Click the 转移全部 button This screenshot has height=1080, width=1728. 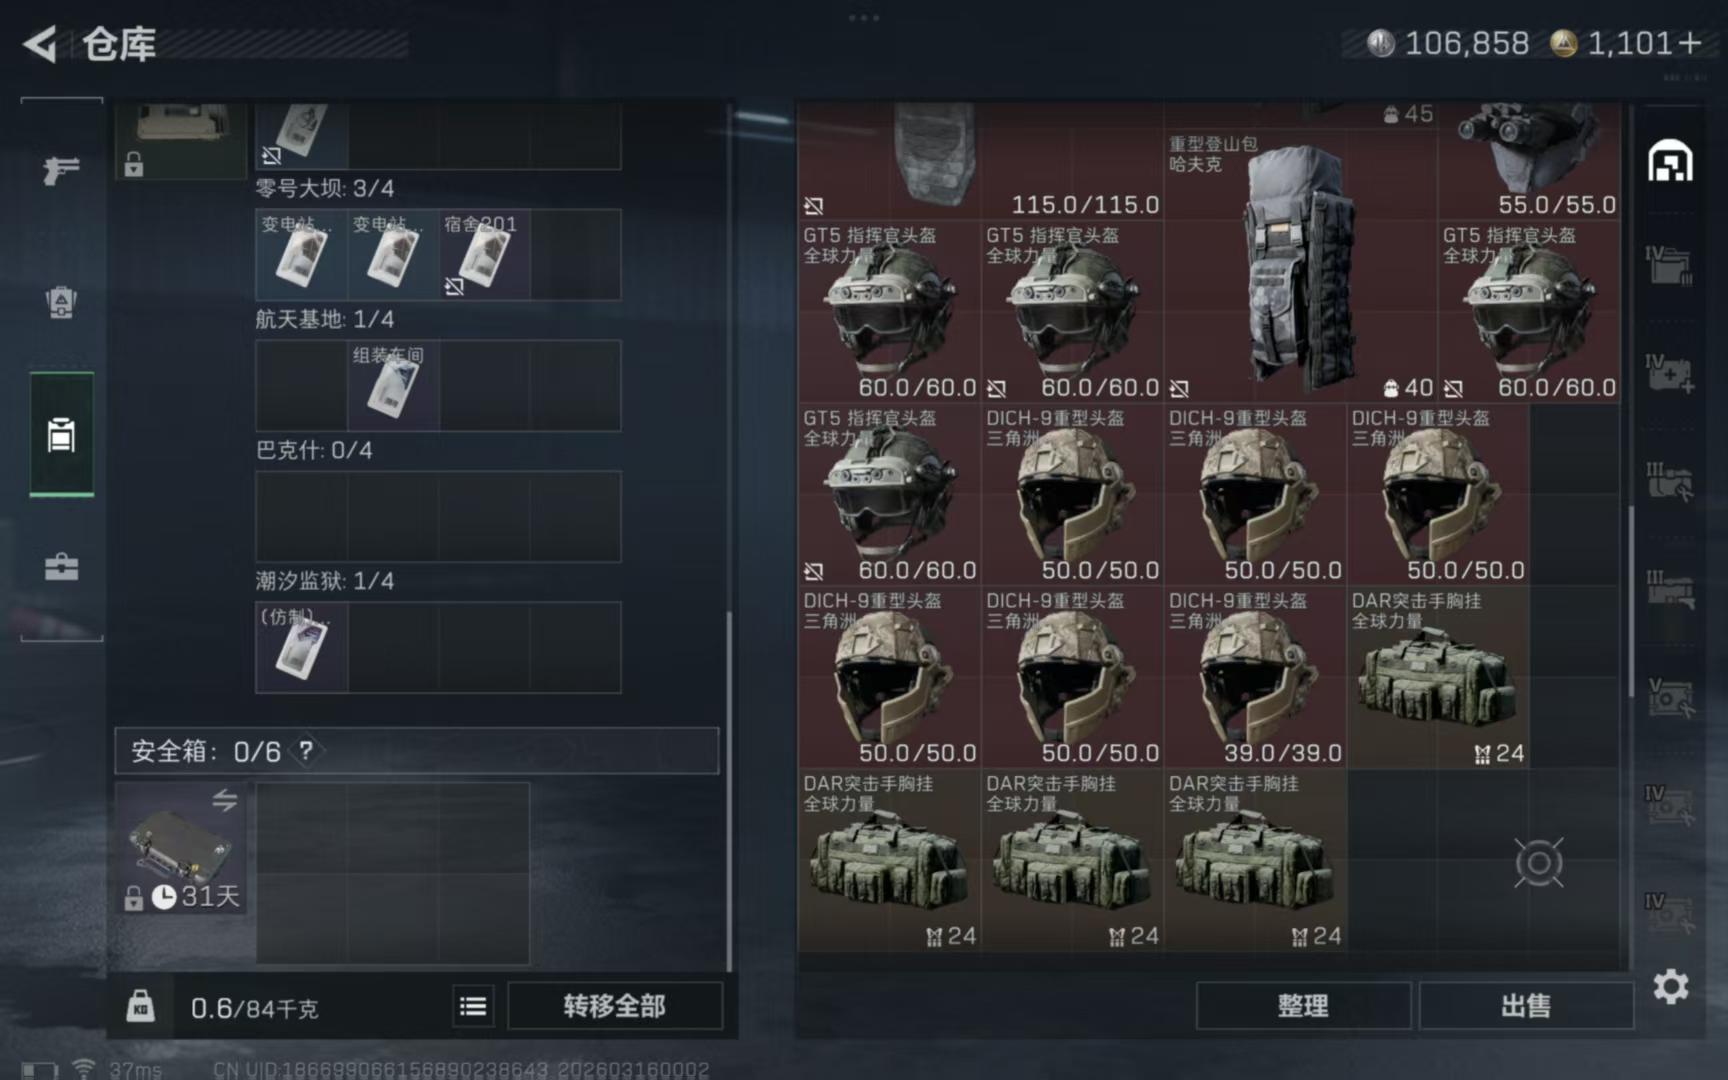(614, 1006)
